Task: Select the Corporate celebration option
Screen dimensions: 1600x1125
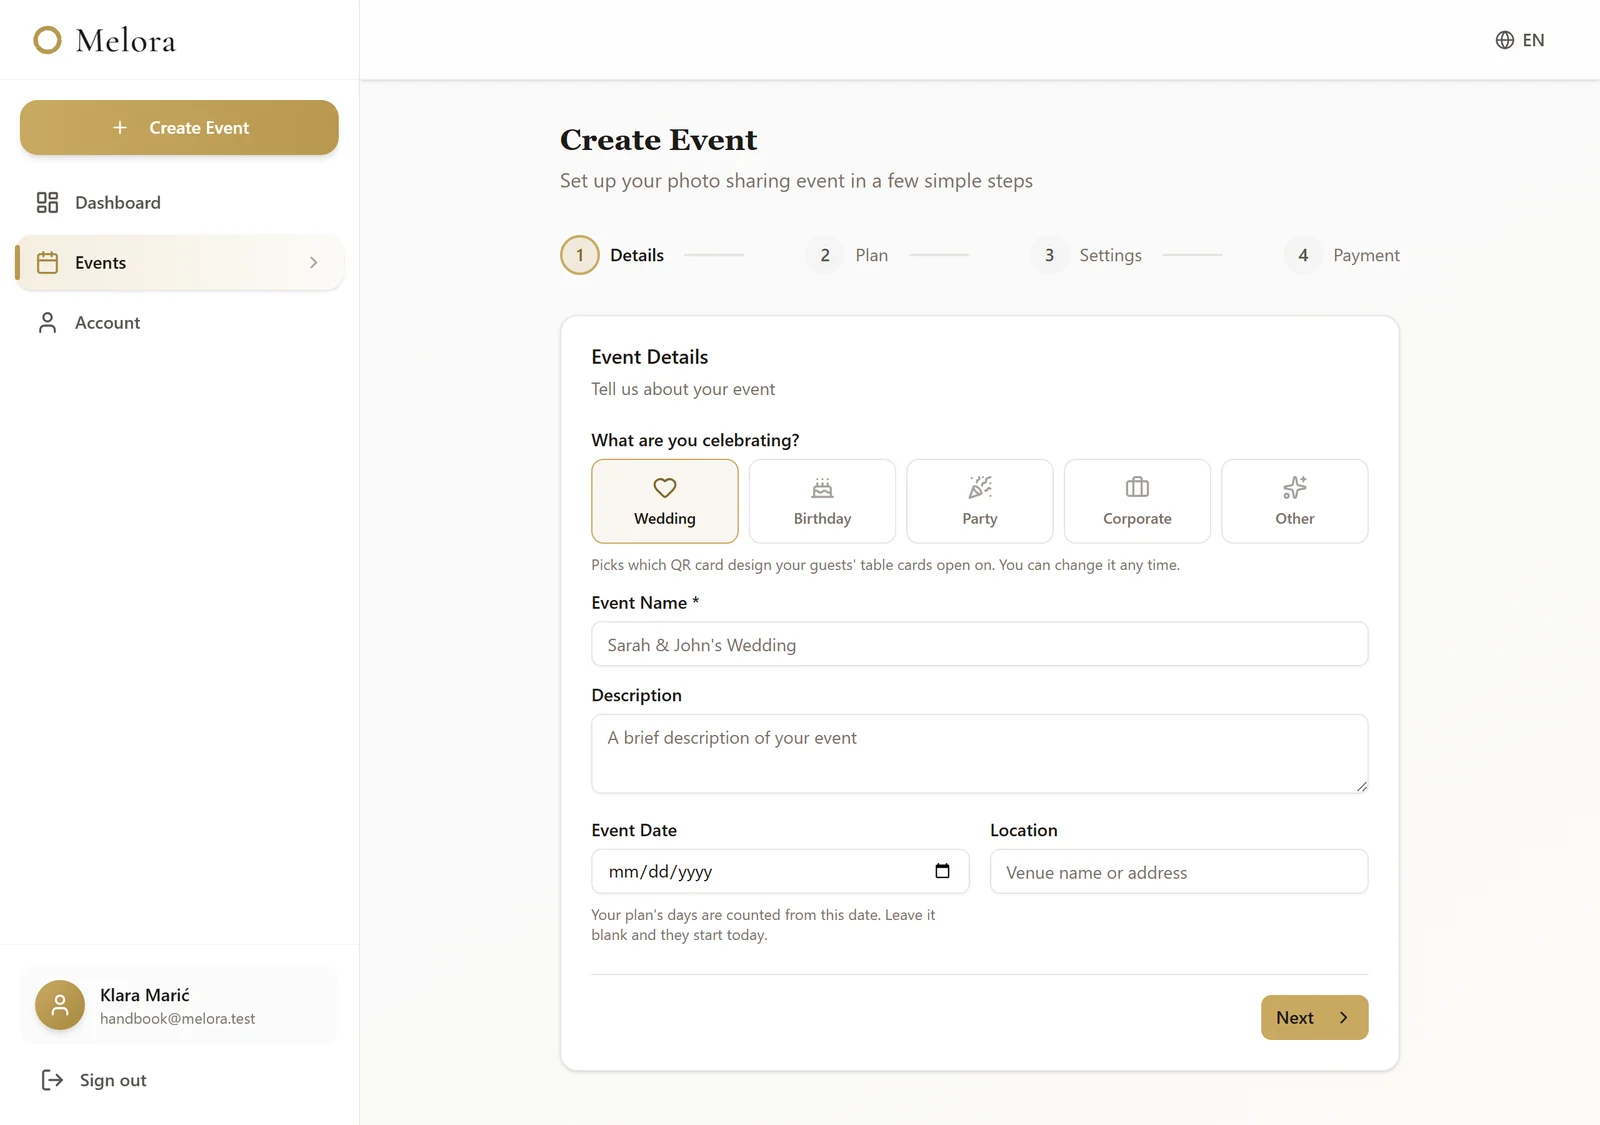Action: pos(1137,501)
